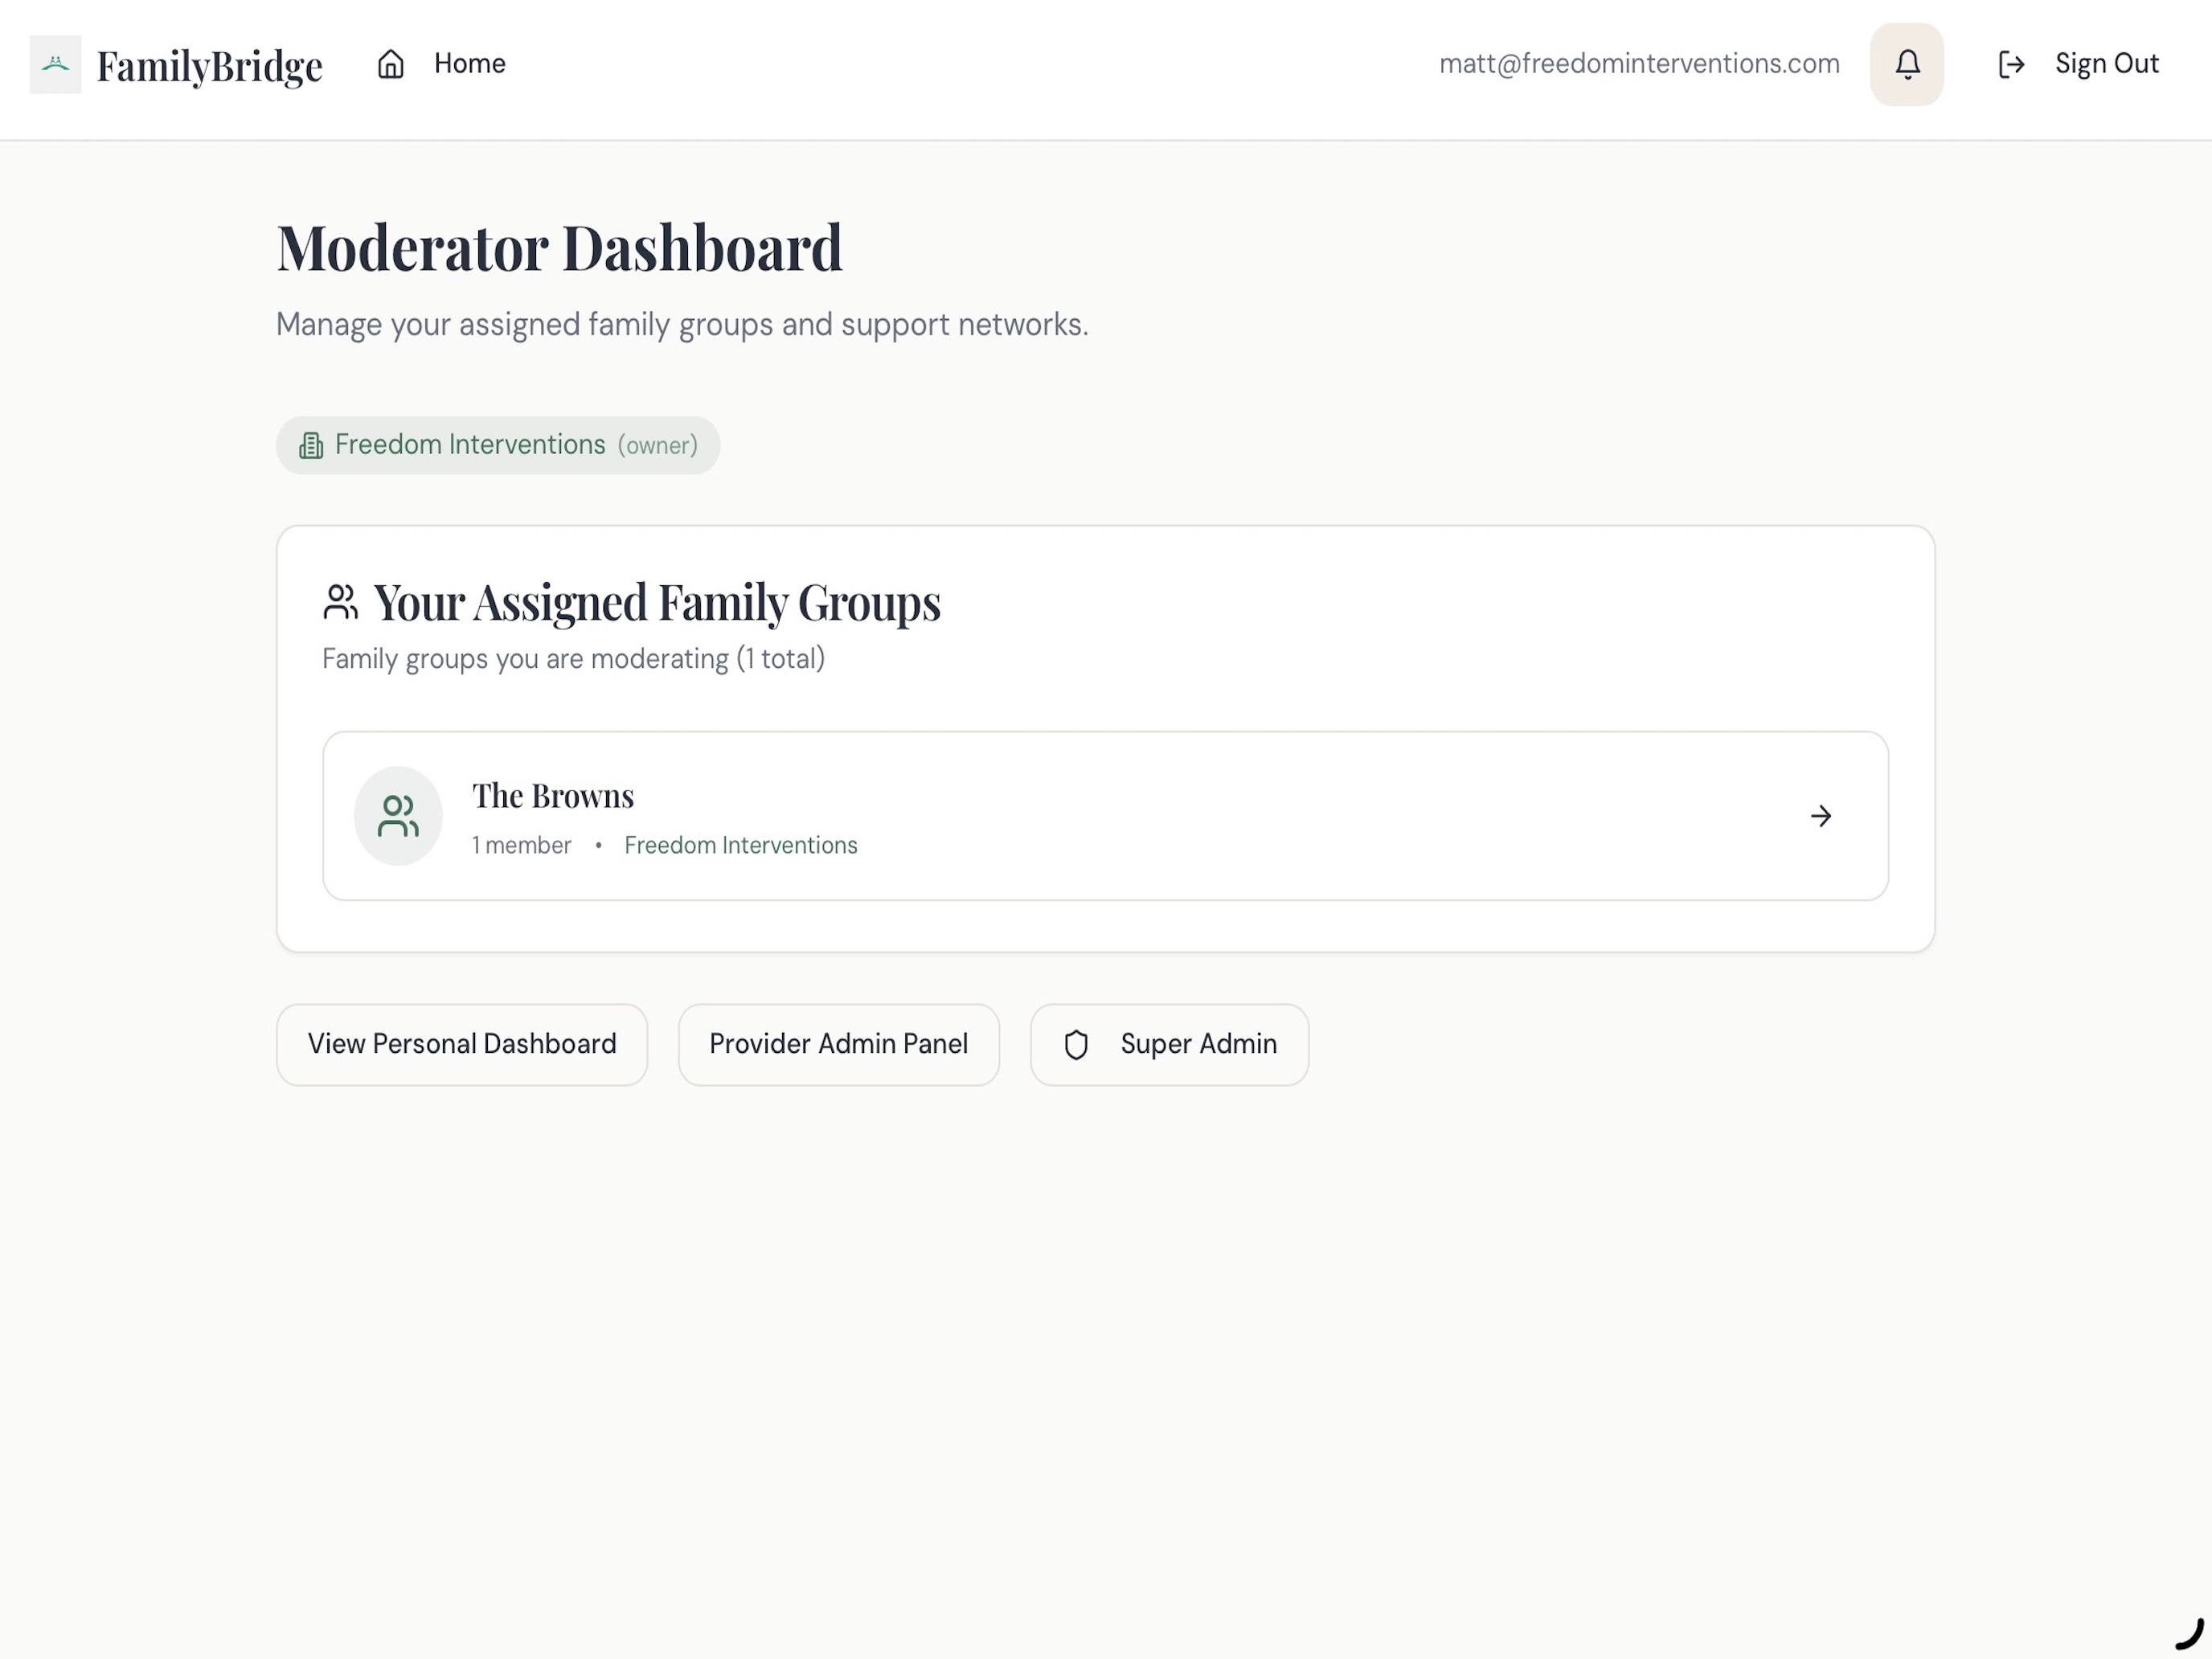The image size is (2212, 1659).
Task: Open the Provider Admin Panel
Action: (839, 1045)
